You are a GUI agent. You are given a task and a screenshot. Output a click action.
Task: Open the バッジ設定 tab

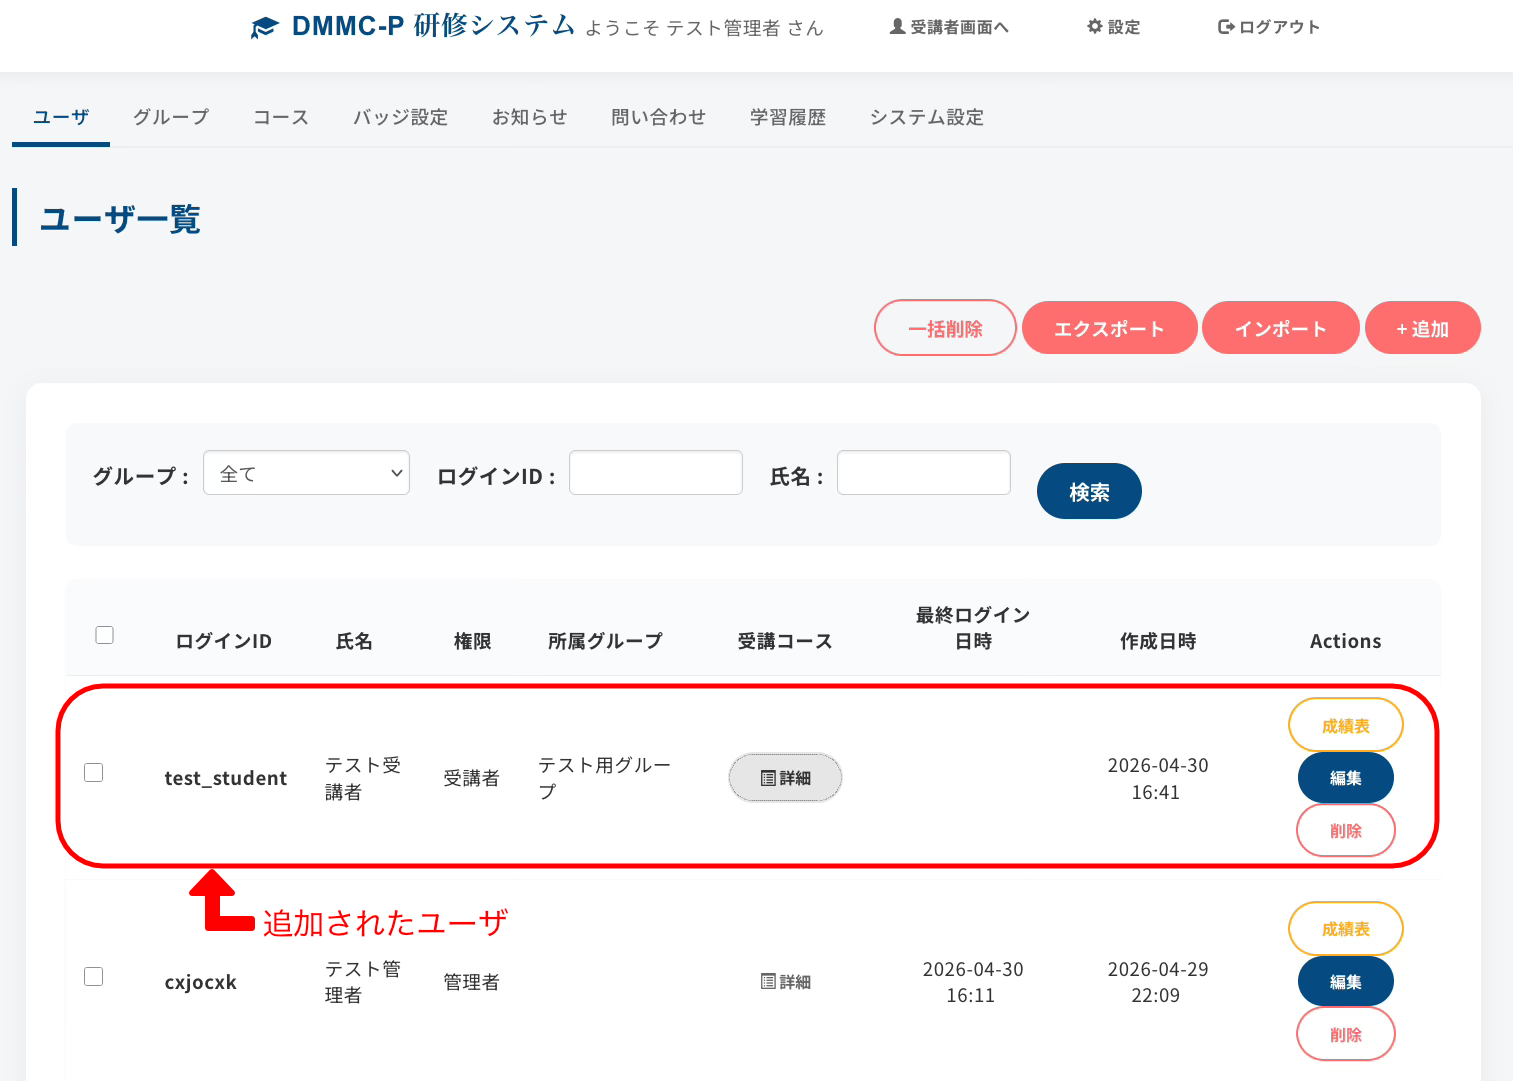(400, 117)
